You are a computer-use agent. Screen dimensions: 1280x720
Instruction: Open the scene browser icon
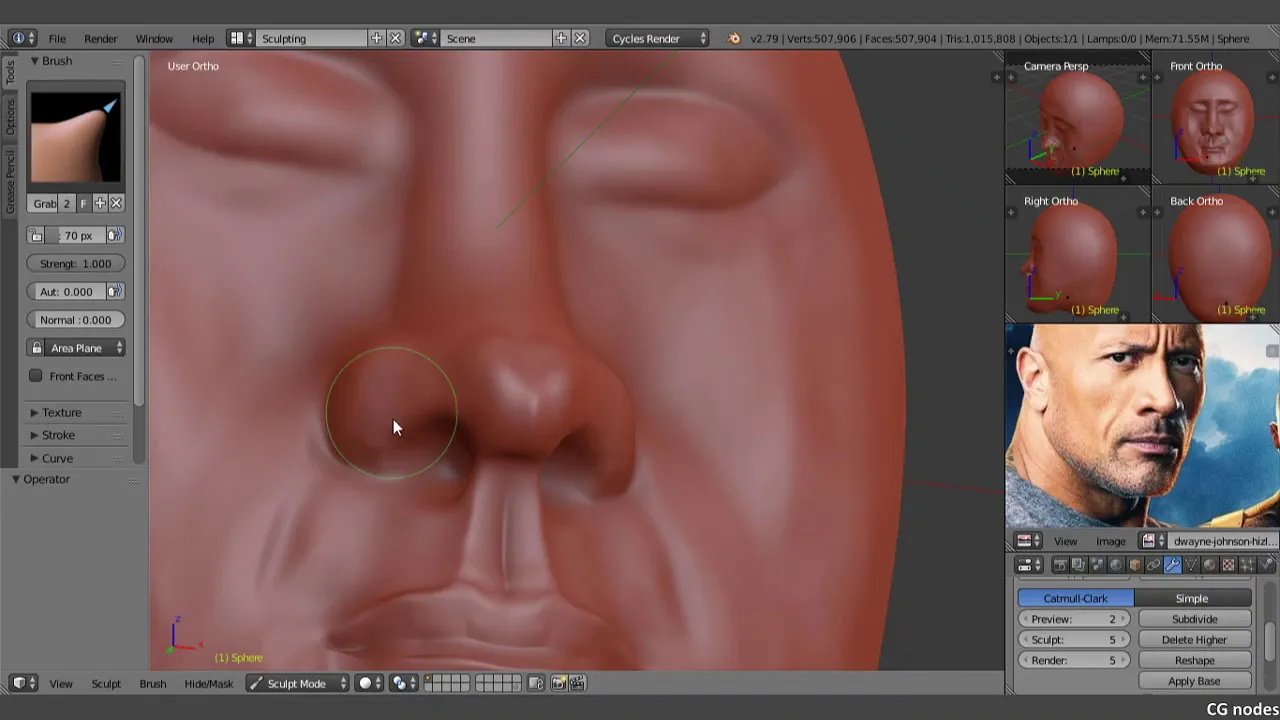(x=426, y=38)
